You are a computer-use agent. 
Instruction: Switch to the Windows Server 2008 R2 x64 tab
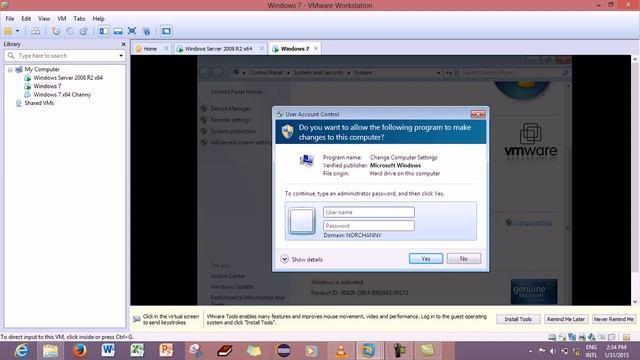218,49
